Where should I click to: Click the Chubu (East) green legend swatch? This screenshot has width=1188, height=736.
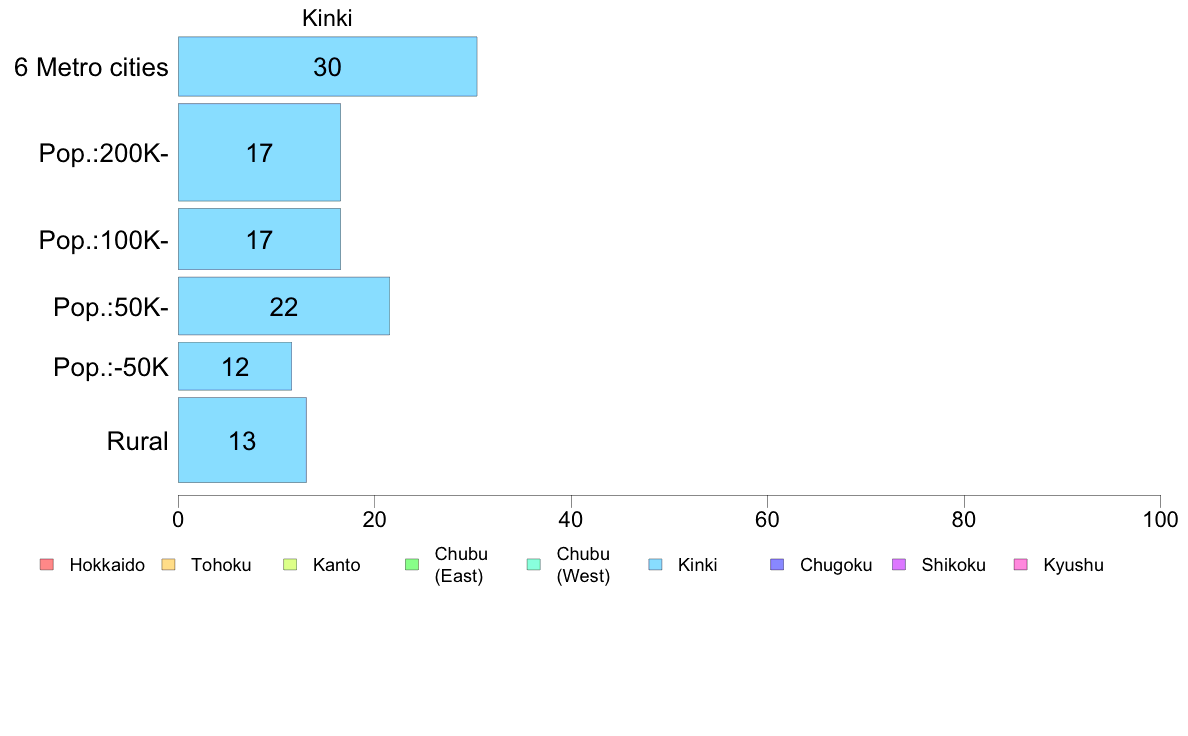coord(412,565)
